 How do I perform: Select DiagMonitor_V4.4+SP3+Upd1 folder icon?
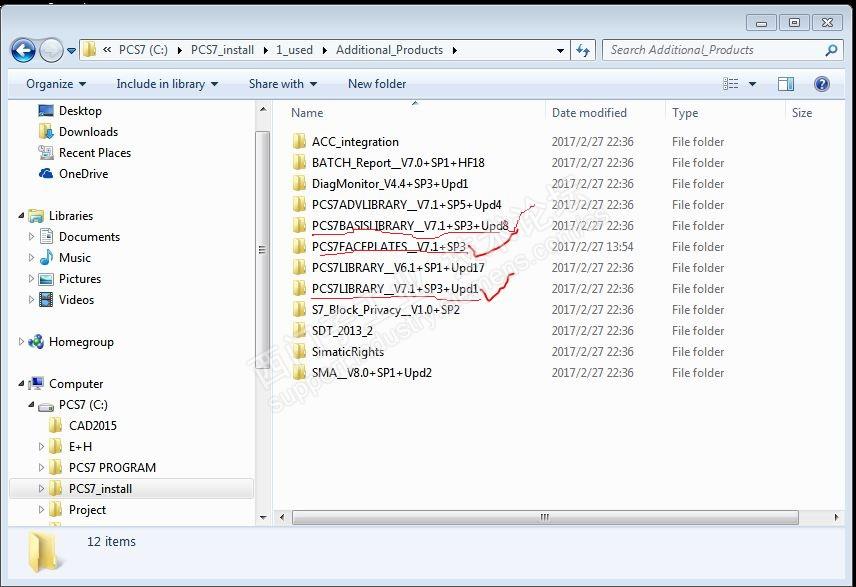(299, 184)
